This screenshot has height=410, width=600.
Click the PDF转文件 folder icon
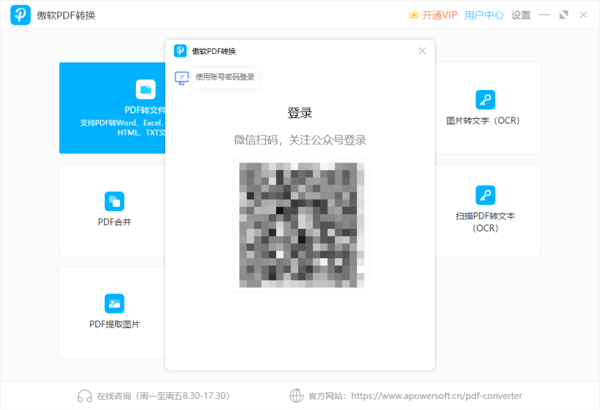click(145, 90)
